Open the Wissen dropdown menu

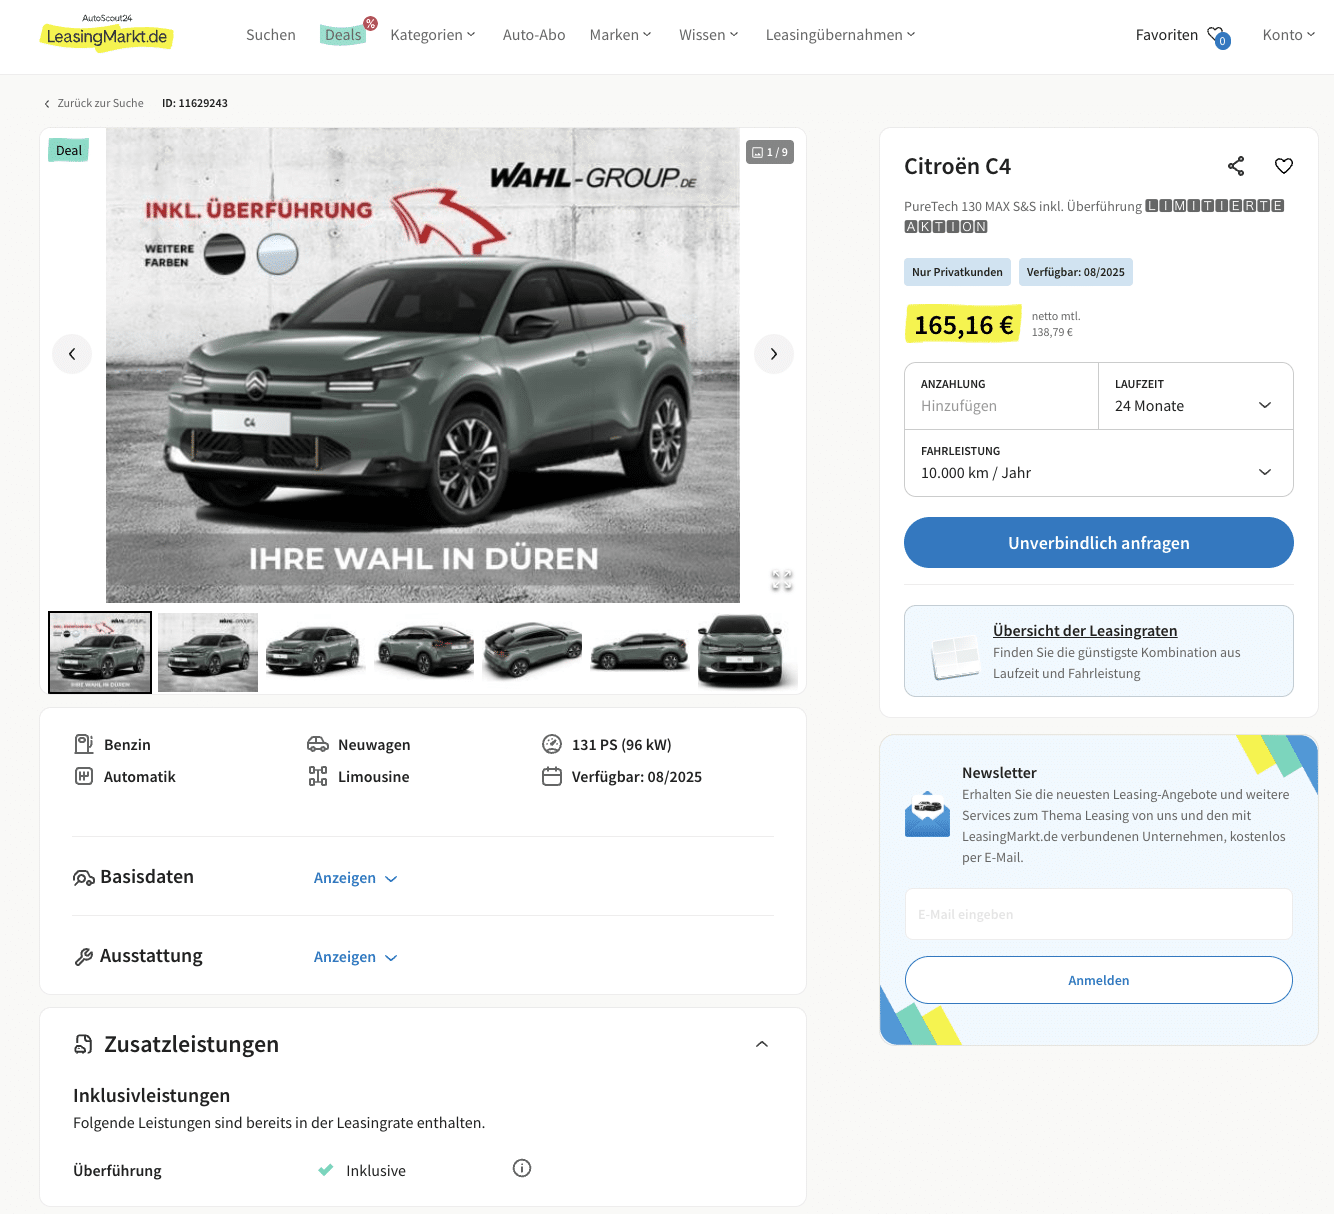709,35
